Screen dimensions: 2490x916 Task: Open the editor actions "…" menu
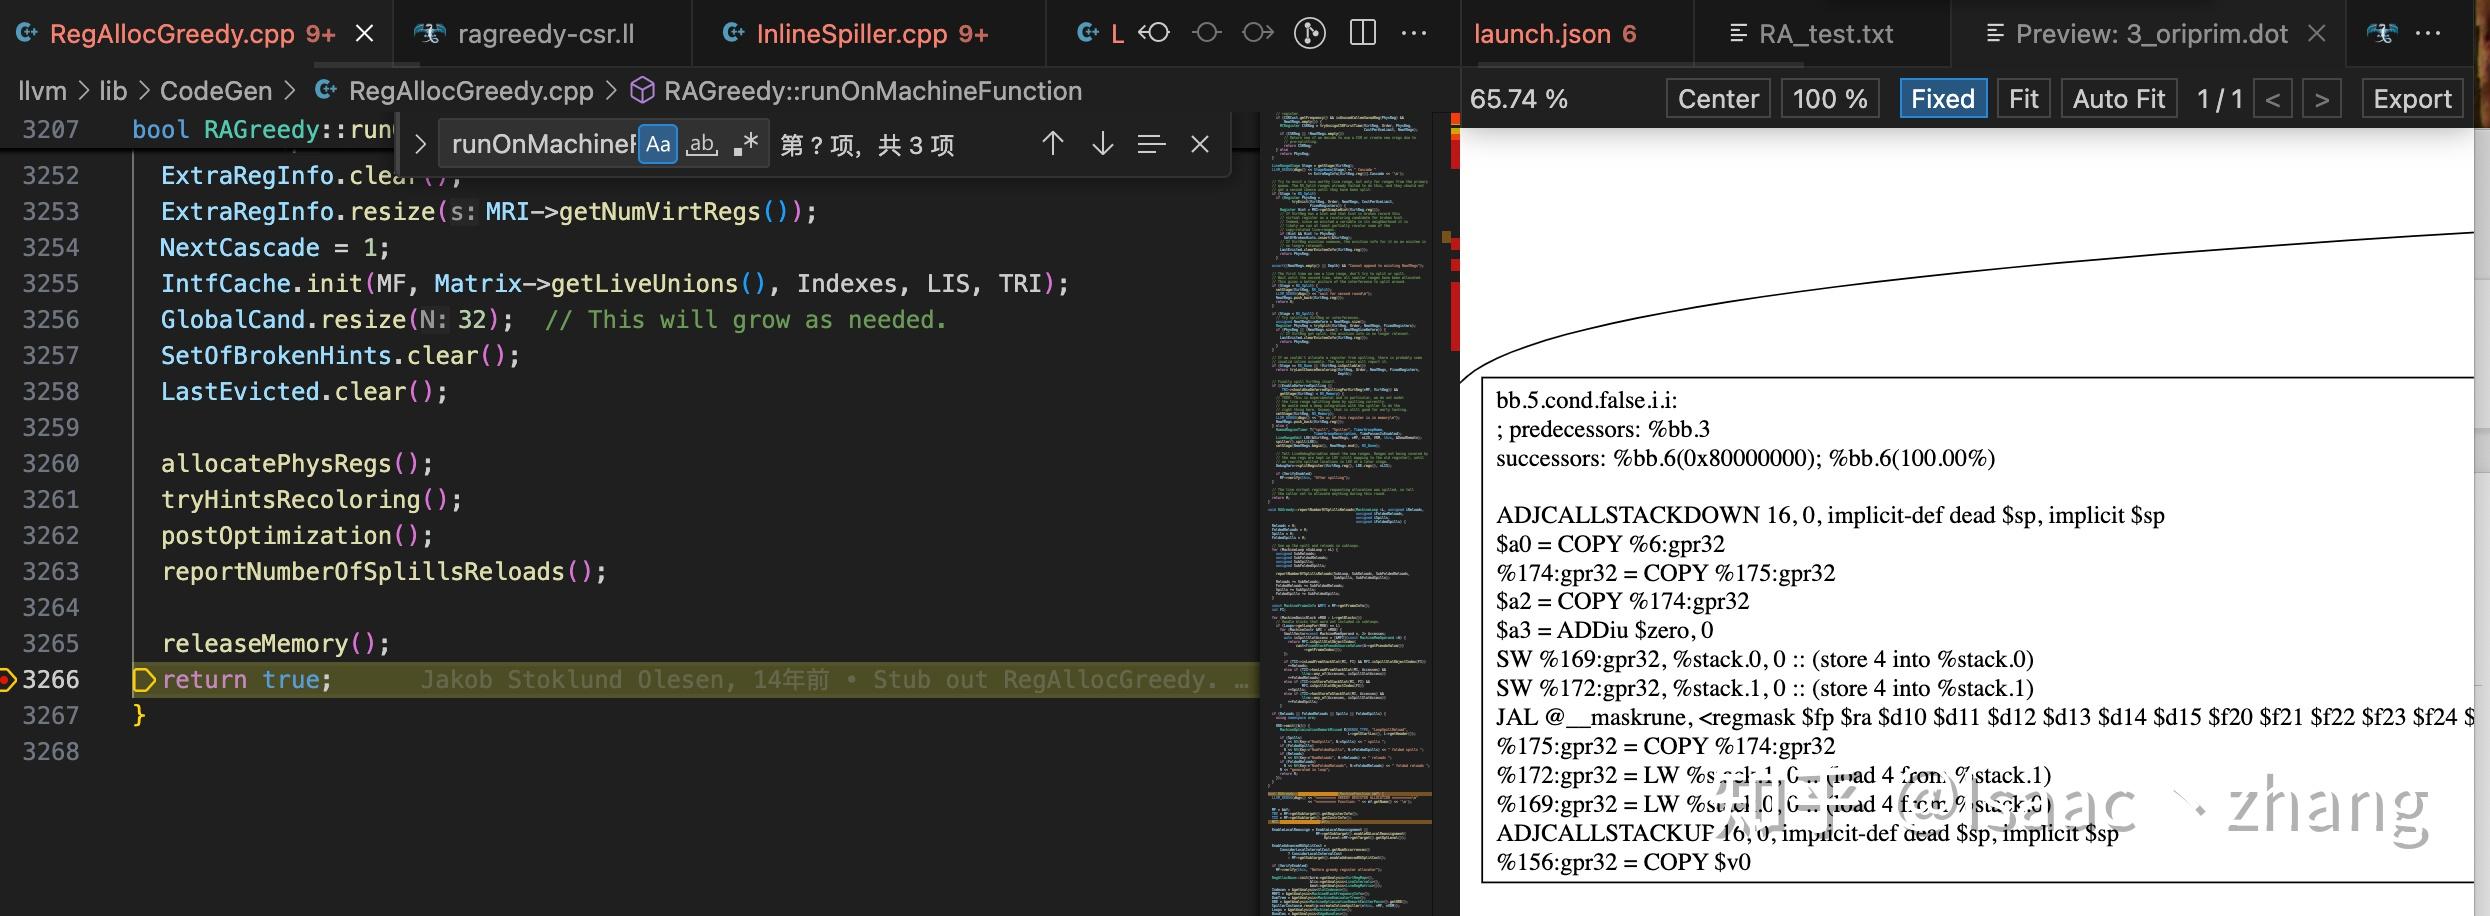pyautogui.click(x=1416, y=33)
